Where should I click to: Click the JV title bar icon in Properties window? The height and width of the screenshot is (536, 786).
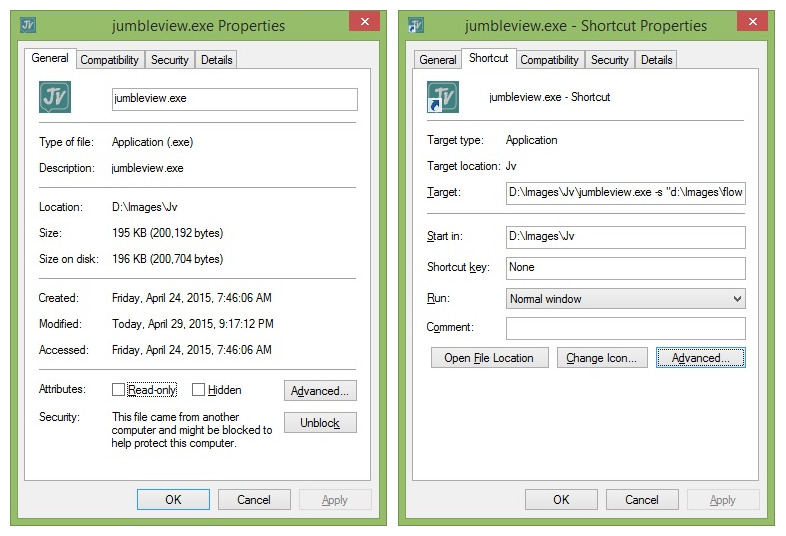pos(28,25)
